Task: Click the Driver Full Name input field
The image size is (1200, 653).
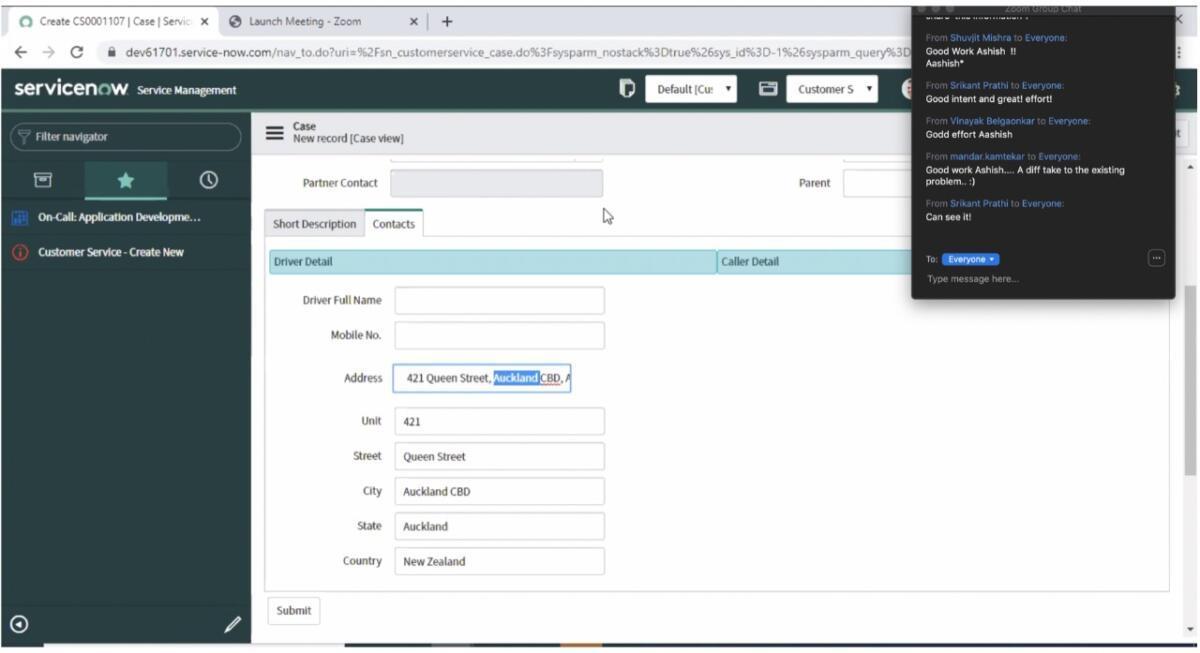Action: (499, 300)
